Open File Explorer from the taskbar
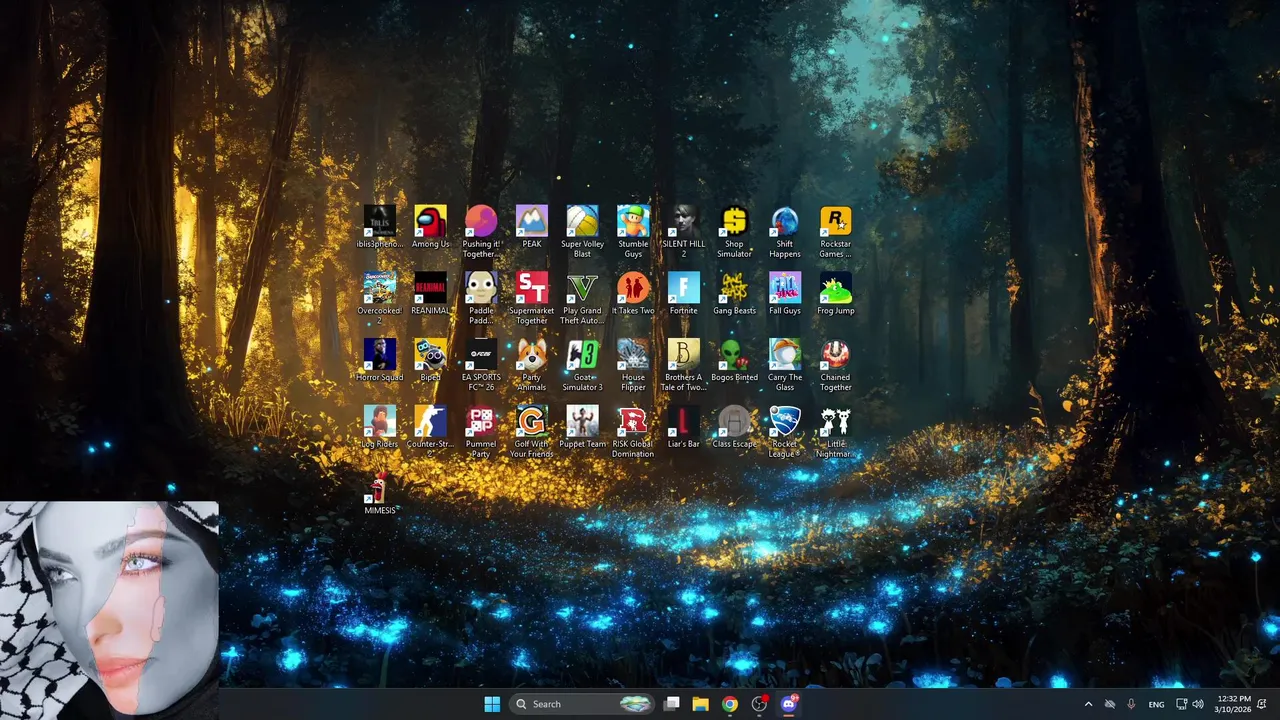The height and width of the screenshot is (720, 1280). click(700, 704)
